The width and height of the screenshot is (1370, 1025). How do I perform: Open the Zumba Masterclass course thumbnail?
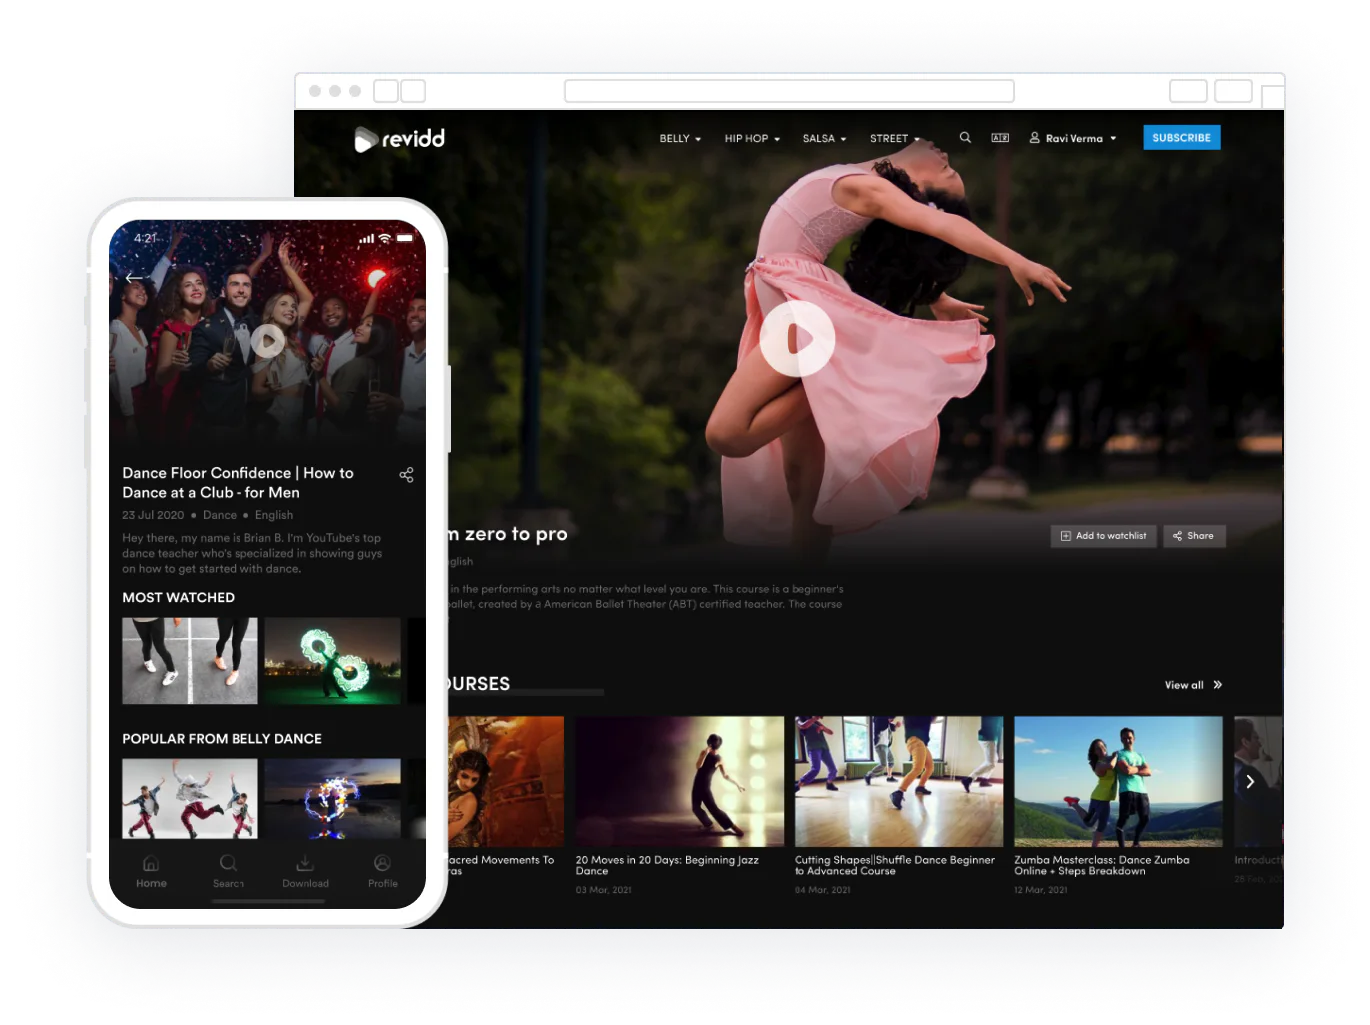1118,781
